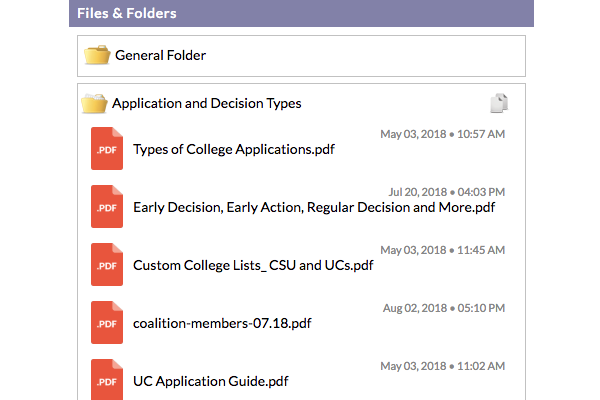Image resolution: width=600 pixels, height=400 pixels.
Task: Click PDF icon for Custom College Lists file
Action: click(x=107, y=264)
